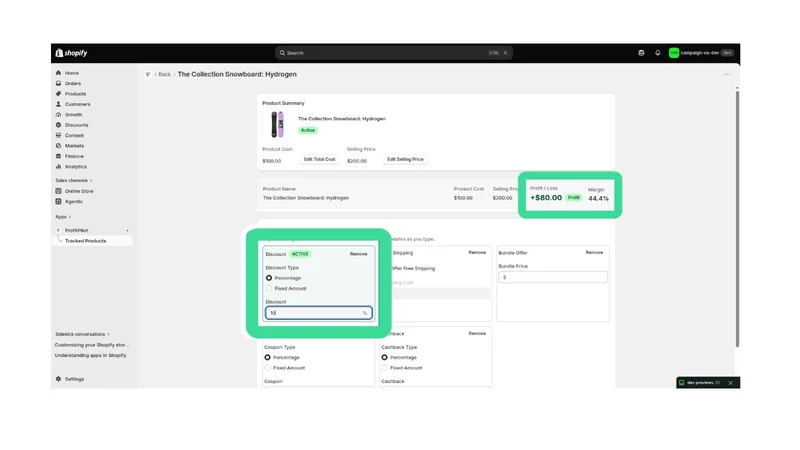Image resolution: width=800 pixels, height=450 pixels.
Task: Remove the Shipping card
Action: coord(477,253)
